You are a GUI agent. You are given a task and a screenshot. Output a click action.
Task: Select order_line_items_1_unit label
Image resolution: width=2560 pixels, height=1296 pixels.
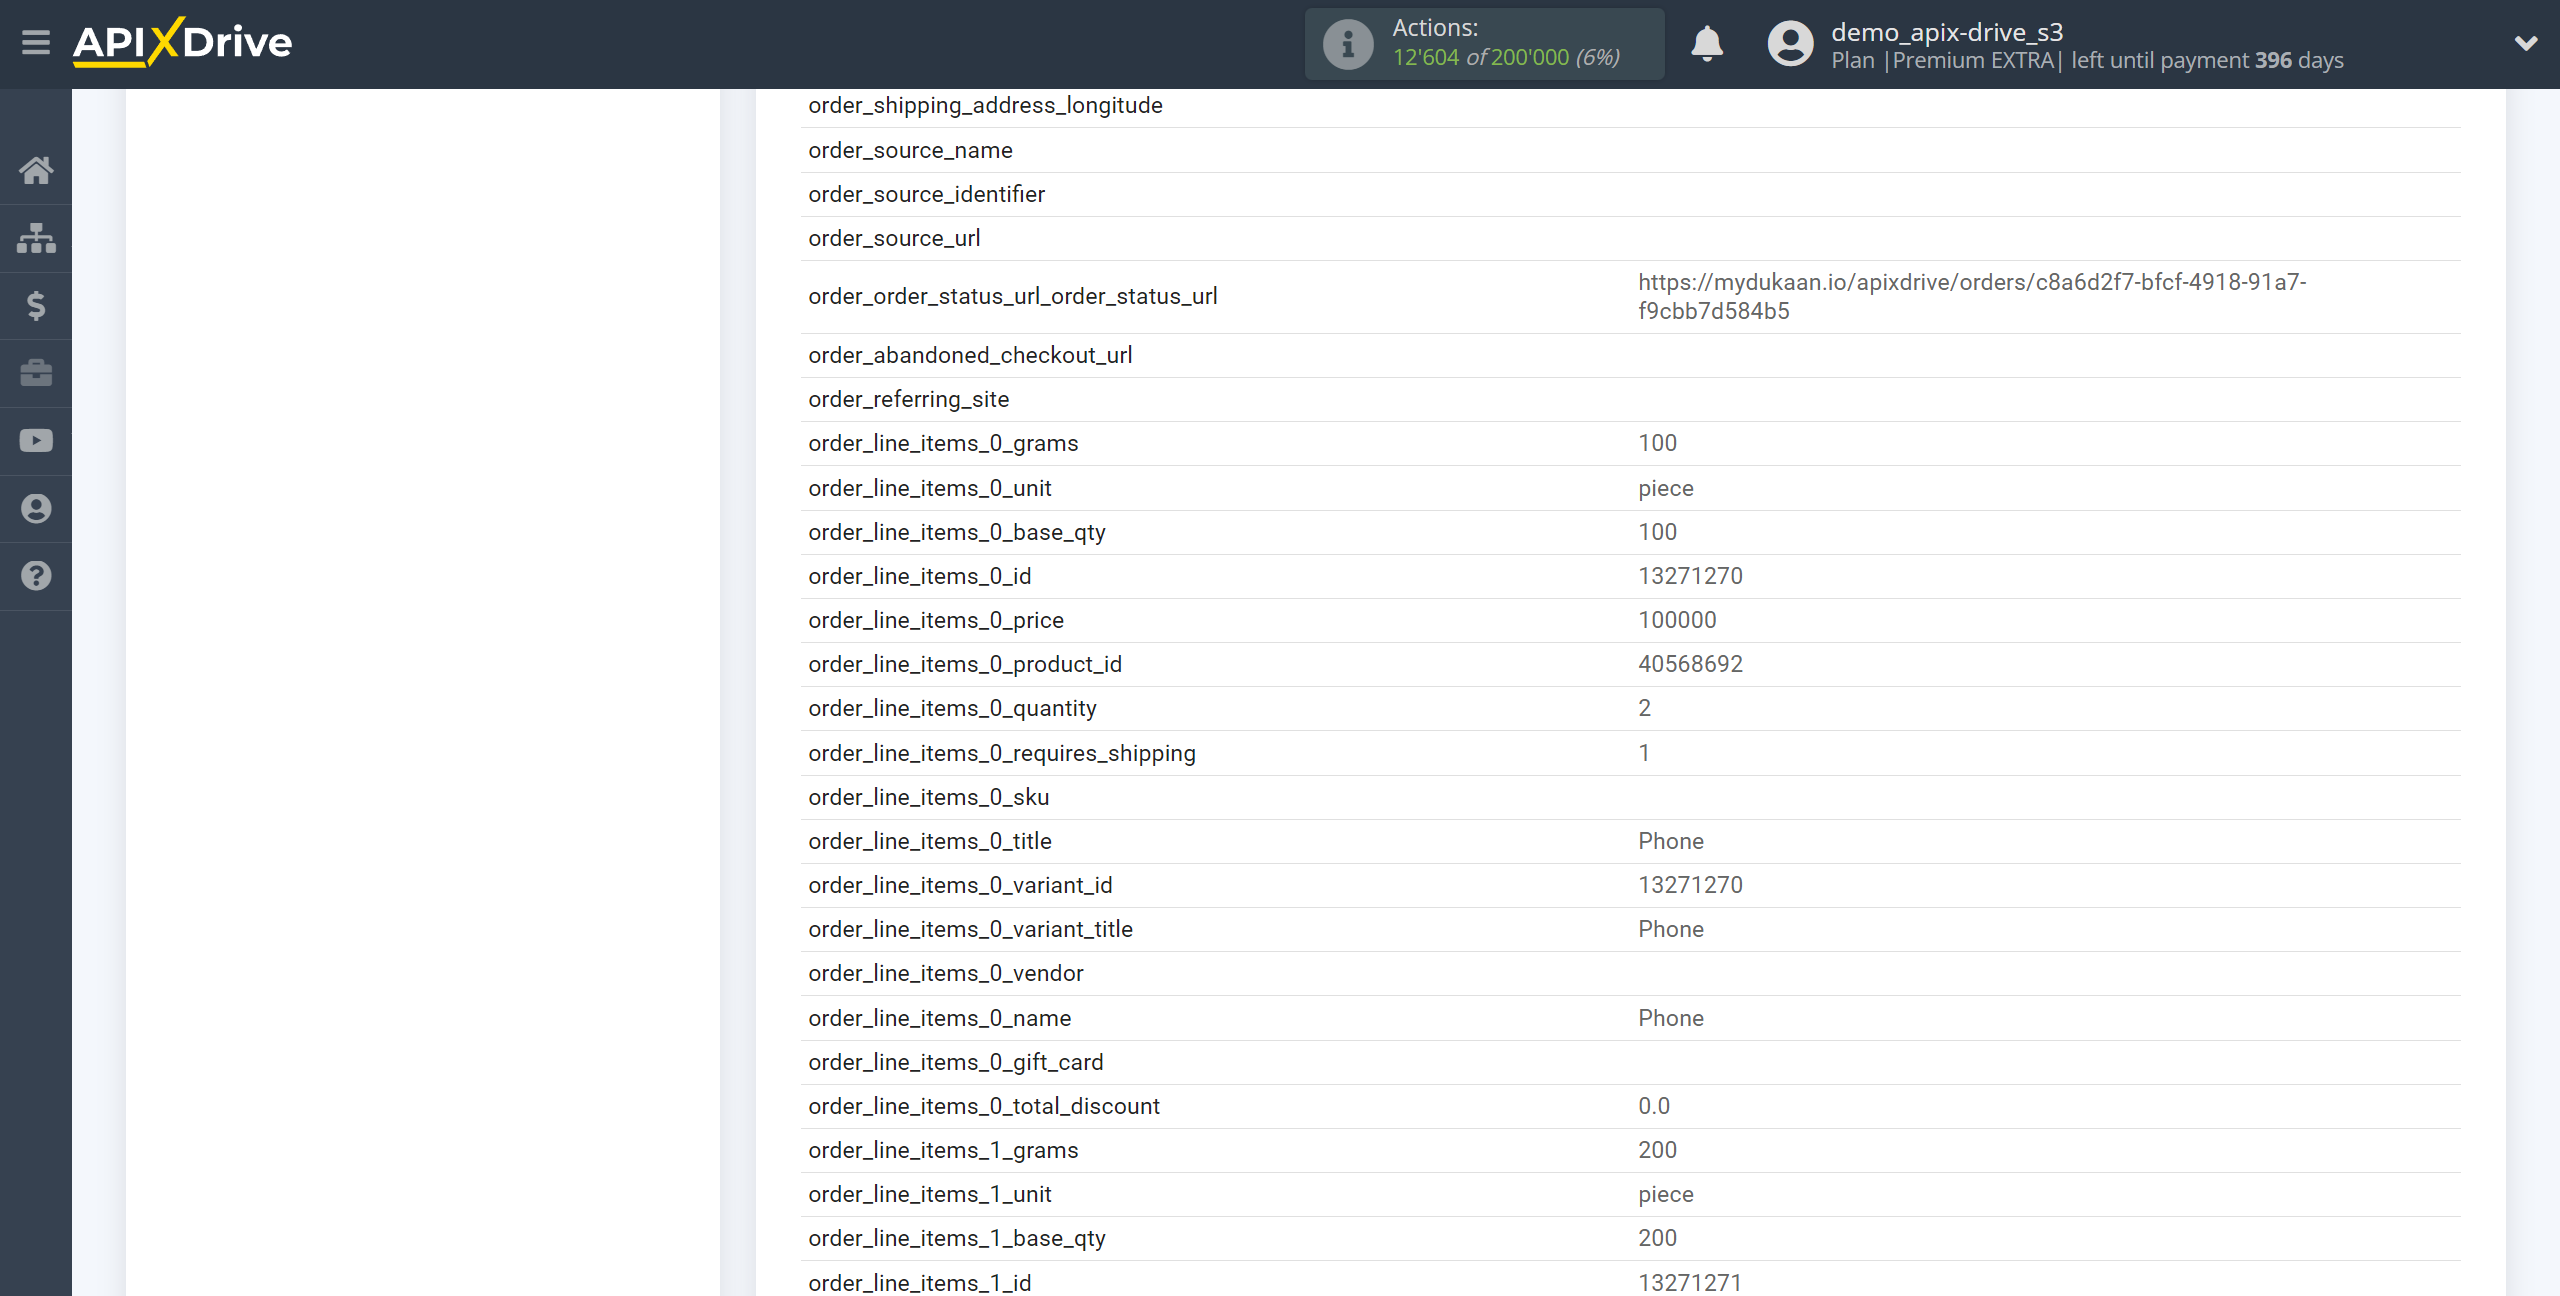(x=929, y=1194)
